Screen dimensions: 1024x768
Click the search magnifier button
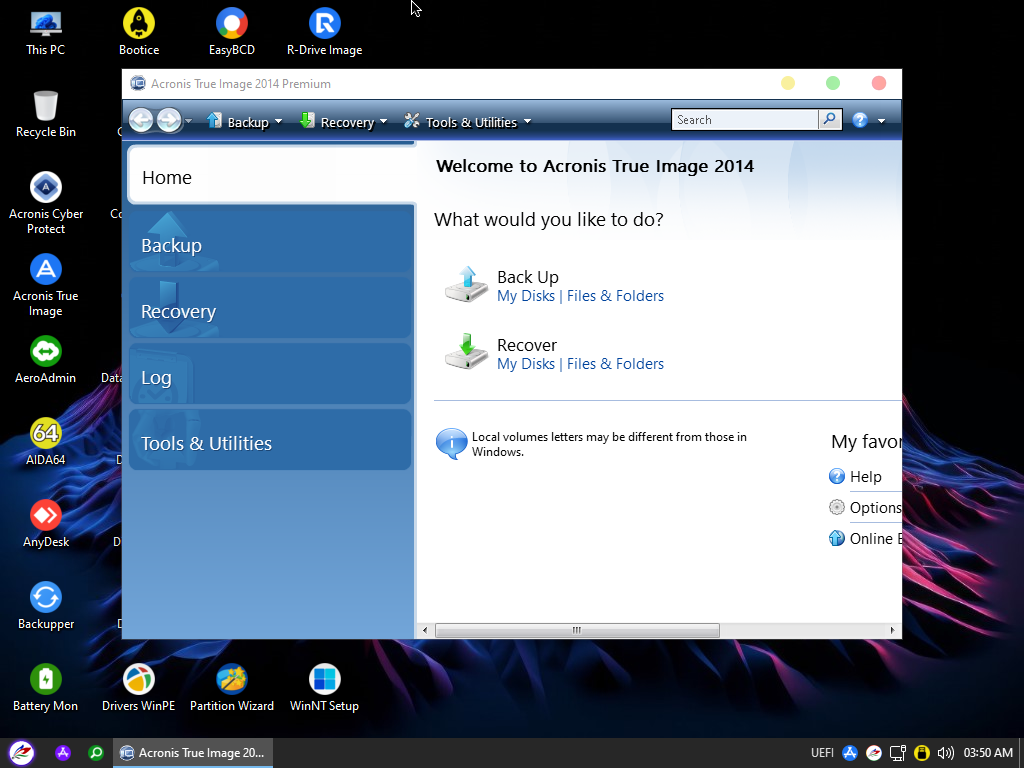(x=829, y=120)
